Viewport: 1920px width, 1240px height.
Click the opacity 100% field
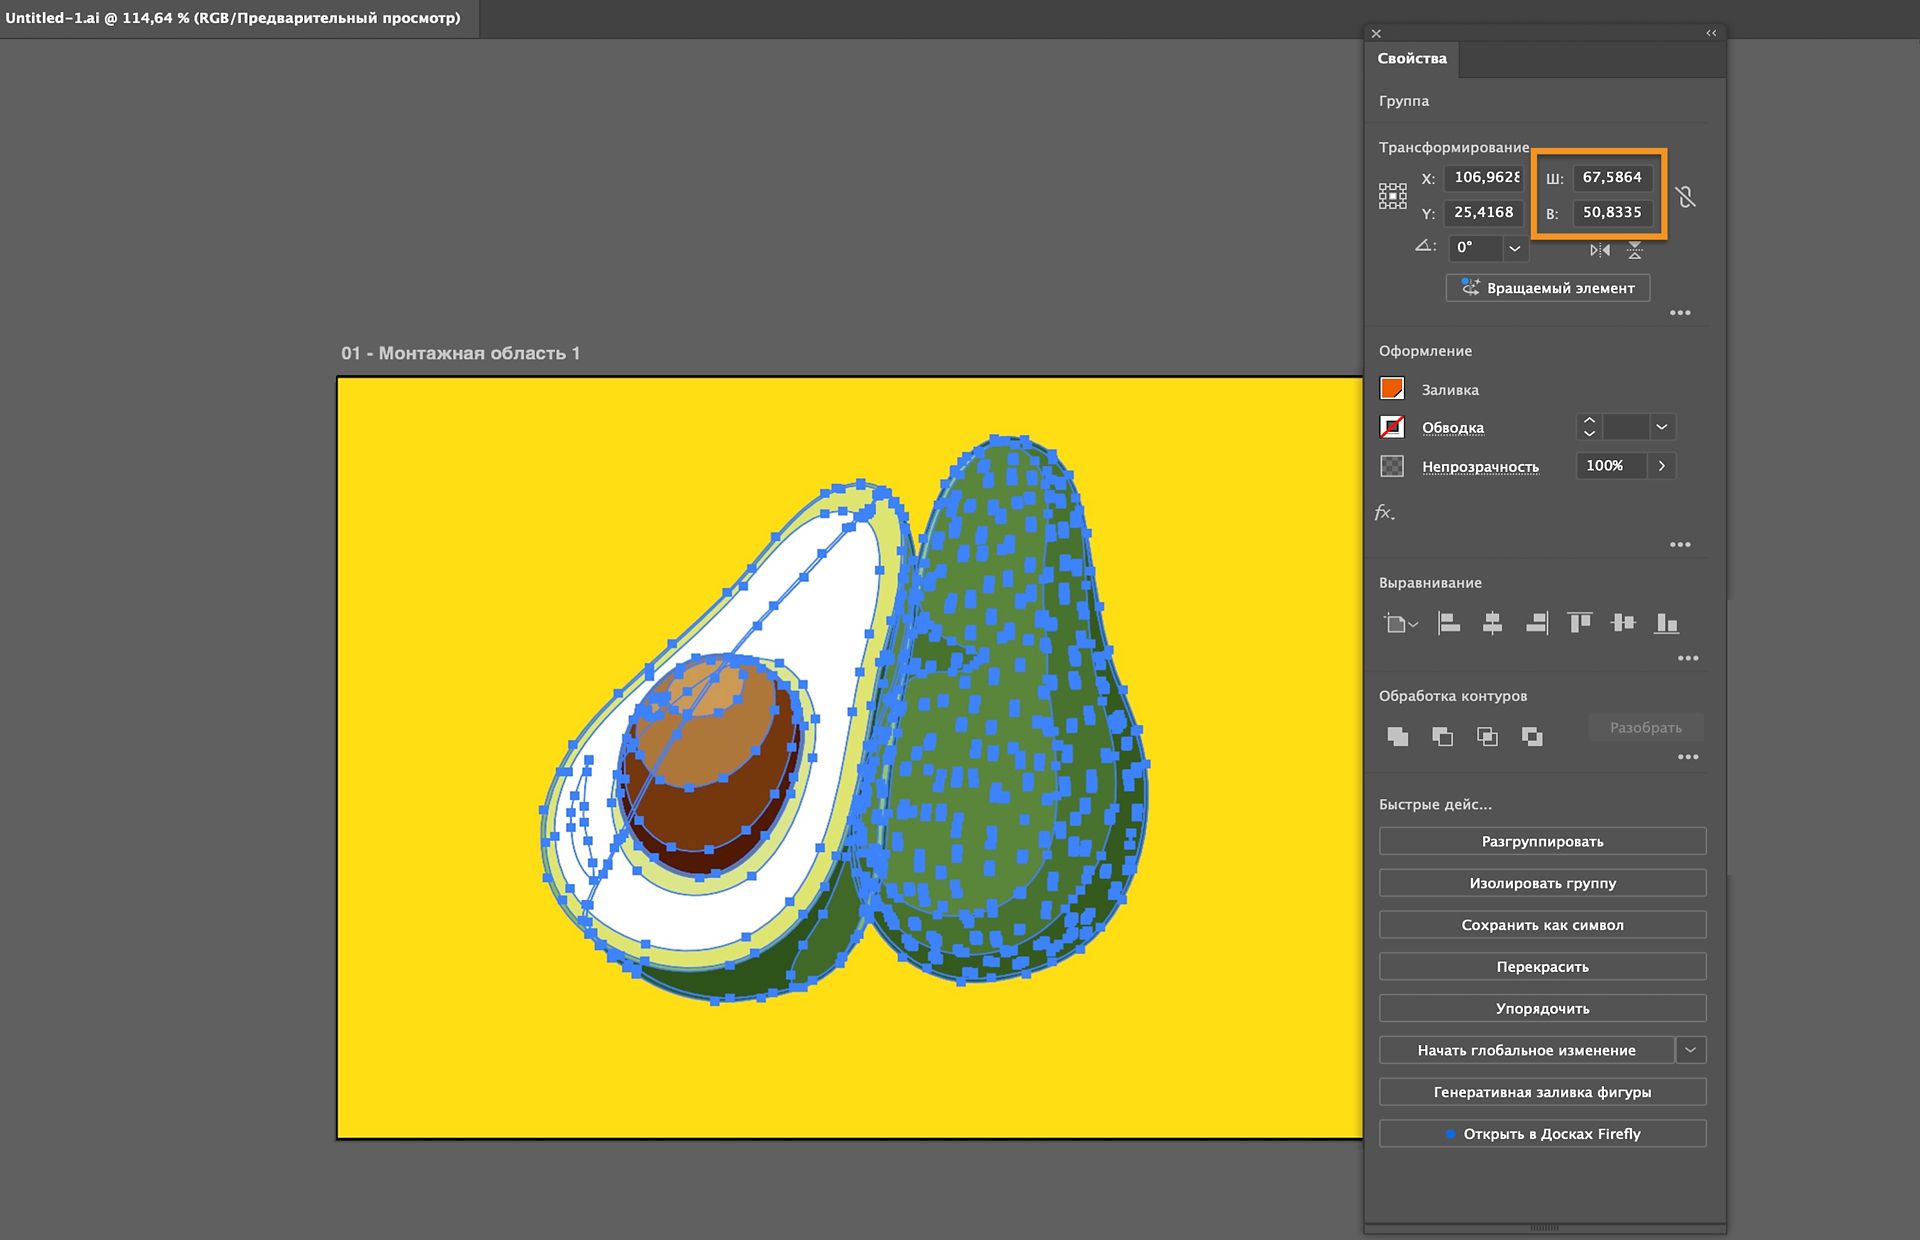click(x=1611, y=466)
